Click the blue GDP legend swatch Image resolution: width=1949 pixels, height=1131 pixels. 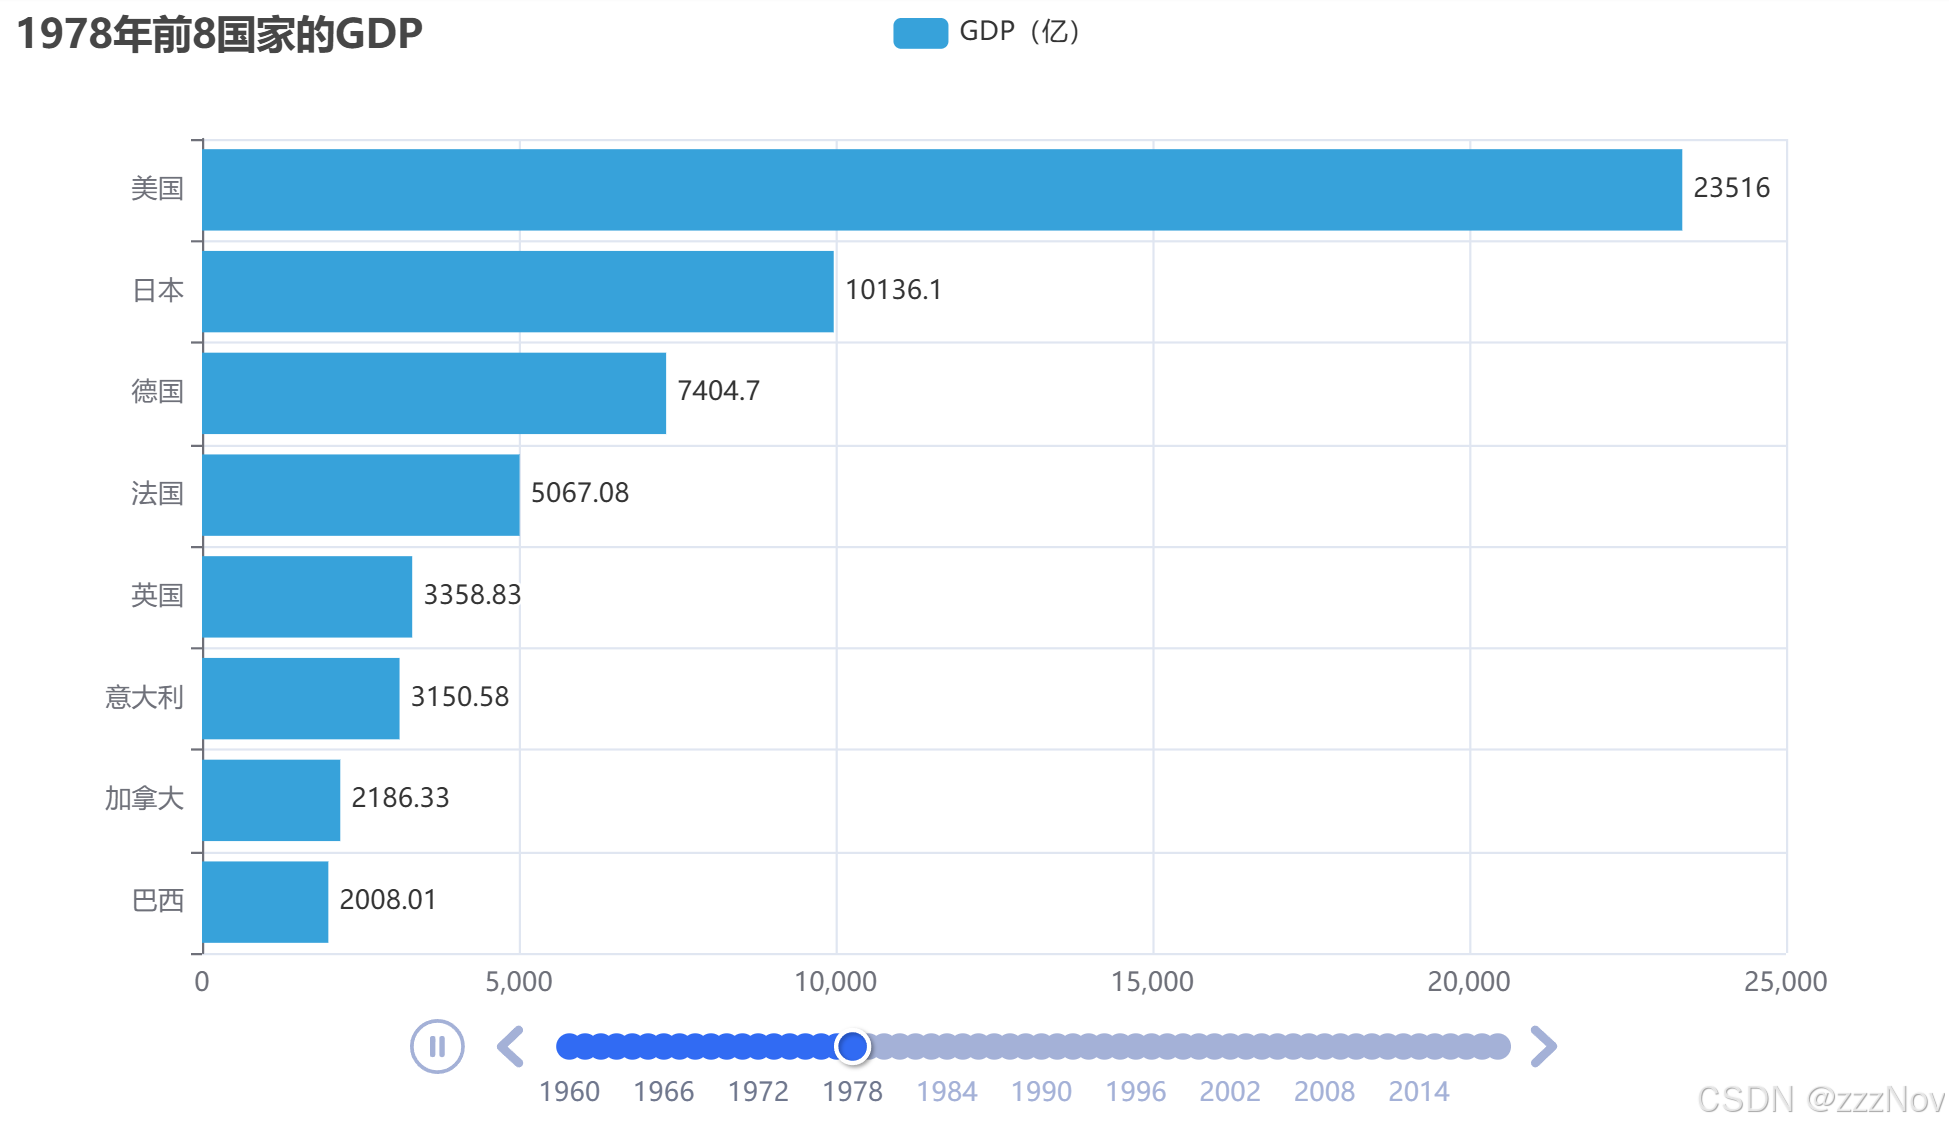click(x=920, y=33)
